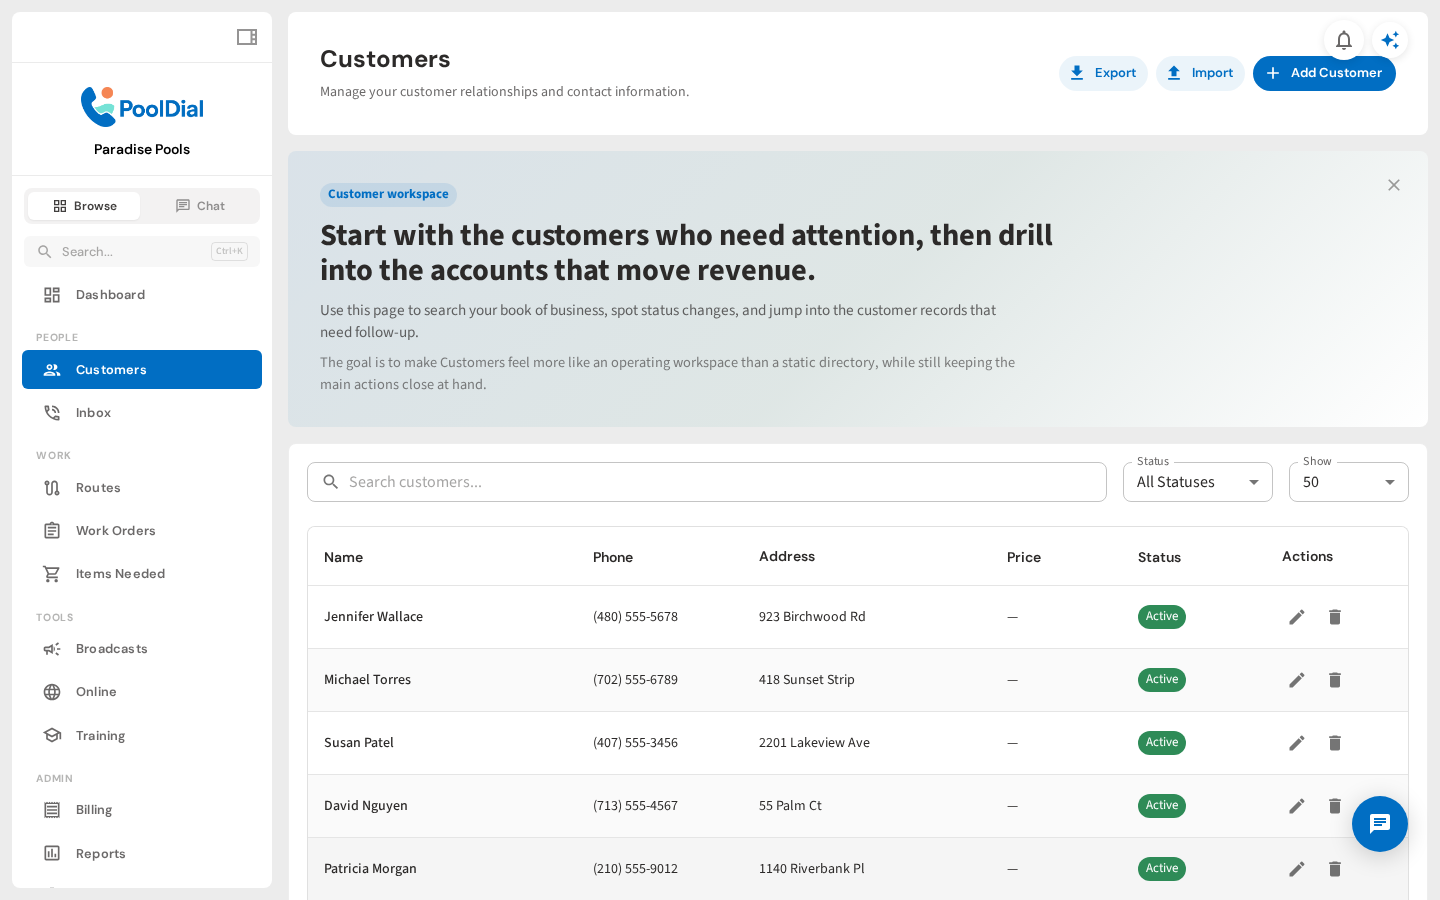Click the Work Orders clipboard icon
Image resolution: width=1440 pixels, height=900 pixels.
(52, 531)
